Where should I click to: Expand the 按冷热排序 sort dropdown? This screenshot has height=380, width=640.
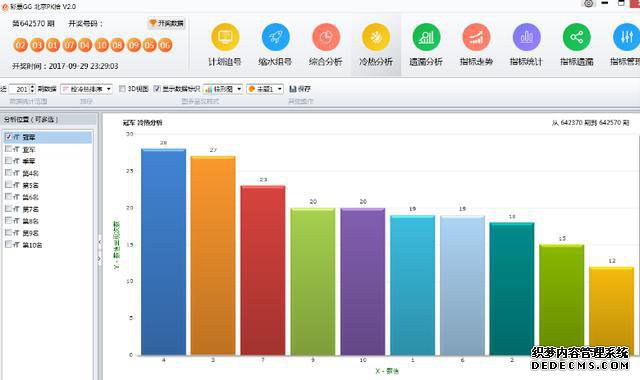pos(86,89)
